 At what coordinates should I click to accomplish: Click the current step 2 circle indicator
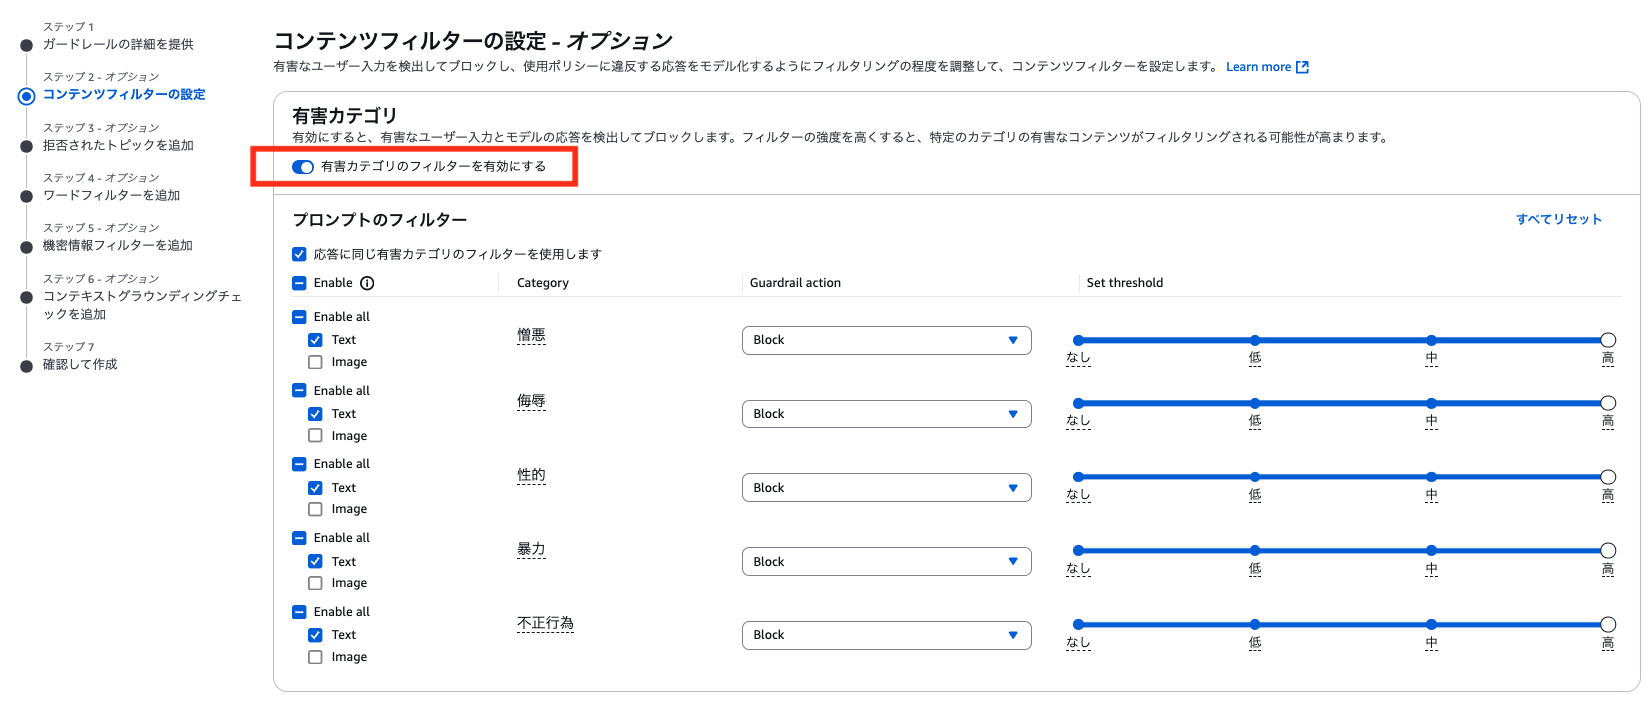(27, 96)
